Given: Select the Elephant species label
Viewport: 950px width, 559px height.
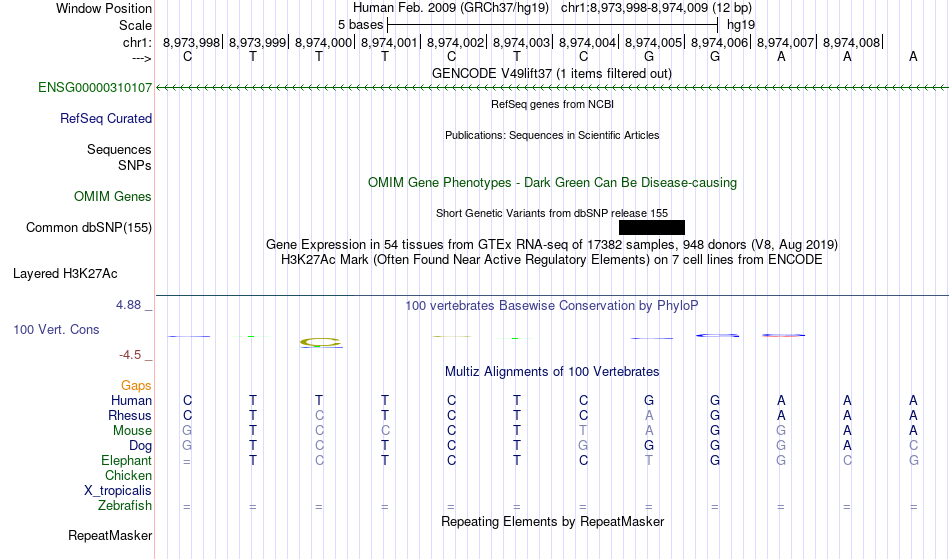Looking at the screenshot, I should [127, 461].
